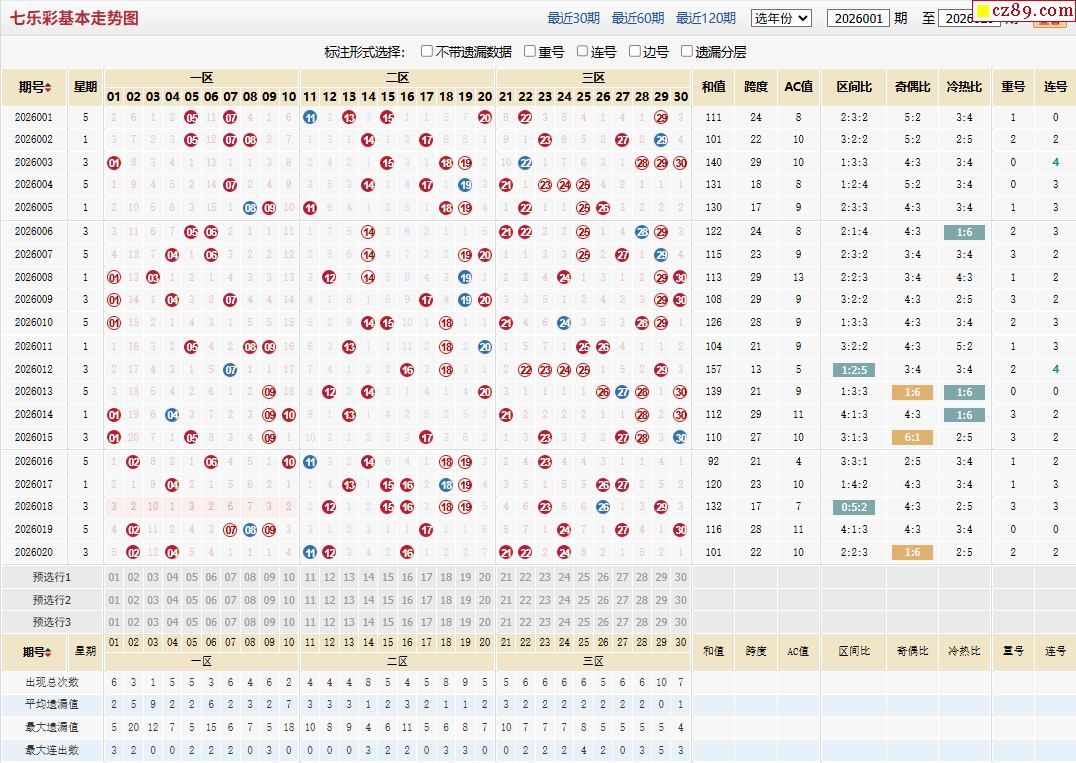1076x763 pixels.
Task: Click the start period field showing 2026001
Action: 858,19
